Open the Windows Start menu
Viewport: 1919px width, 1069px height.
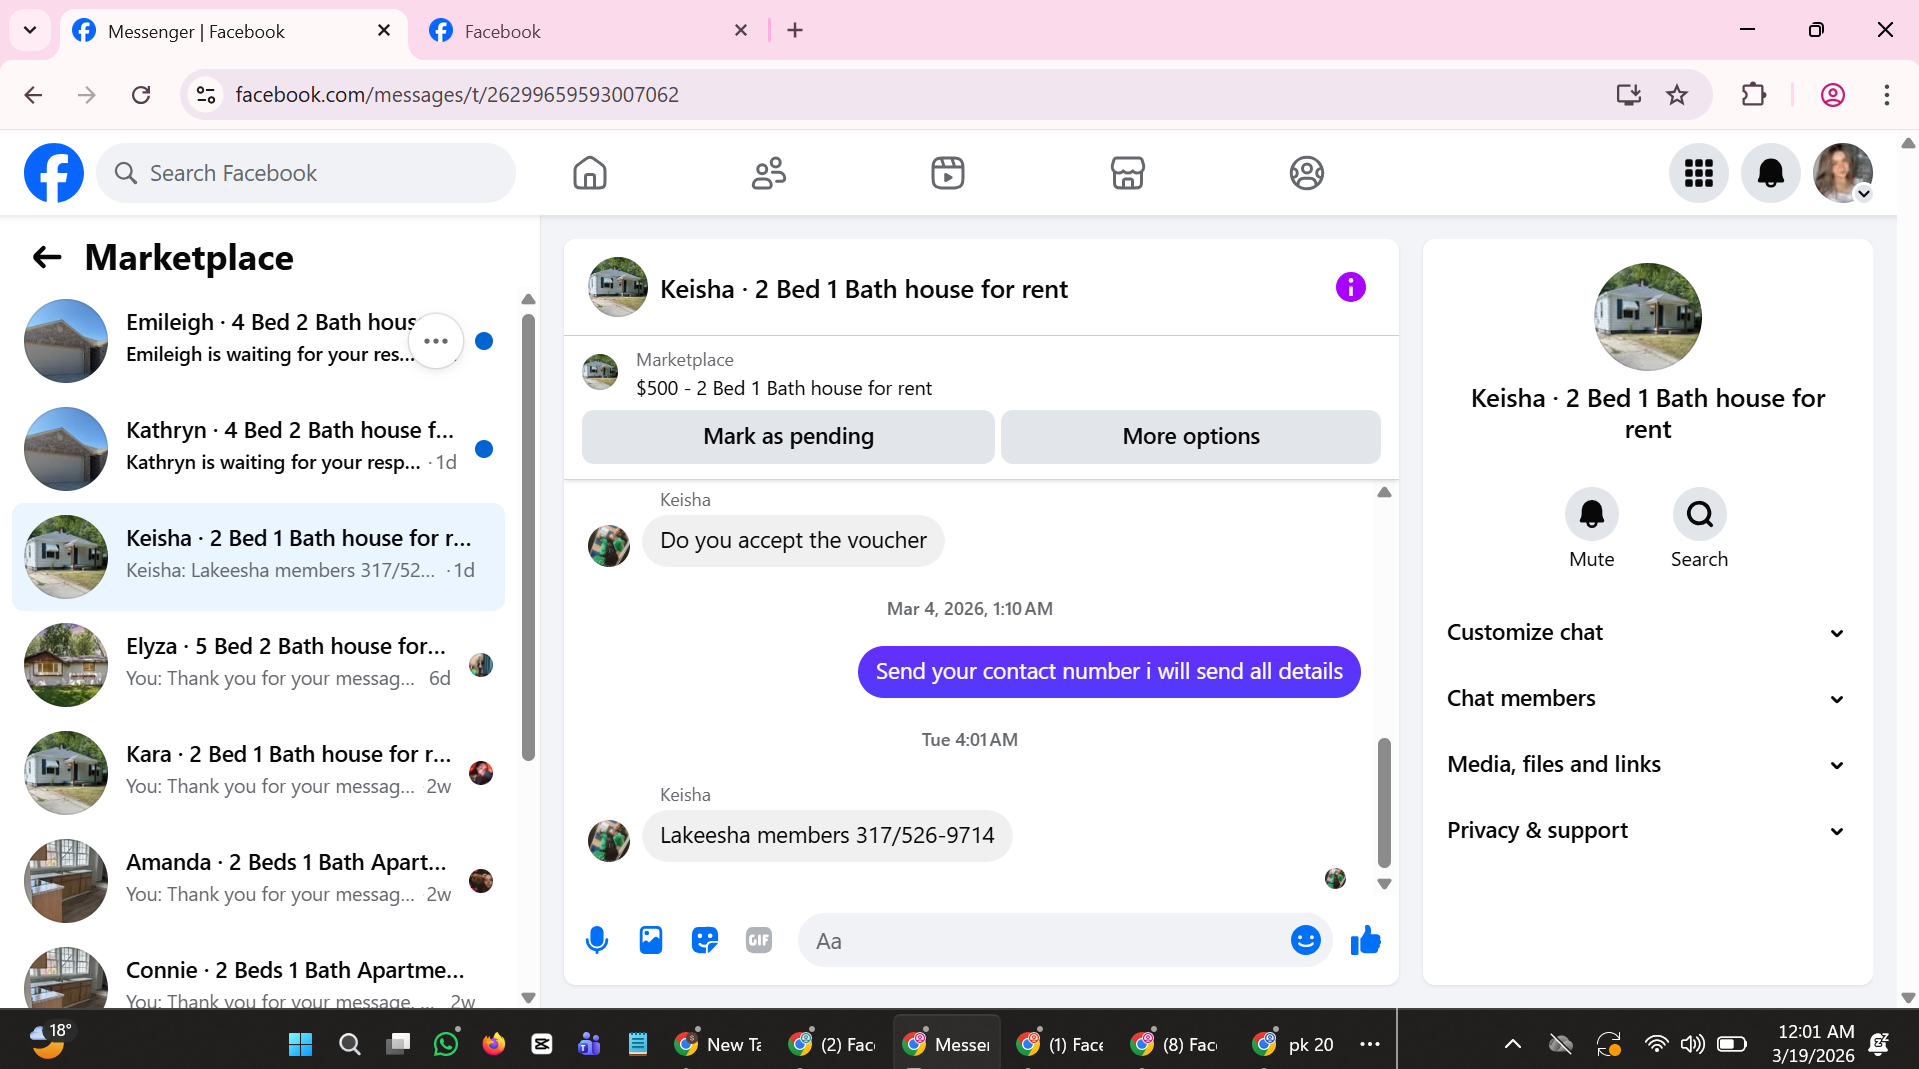[300, 1044]
